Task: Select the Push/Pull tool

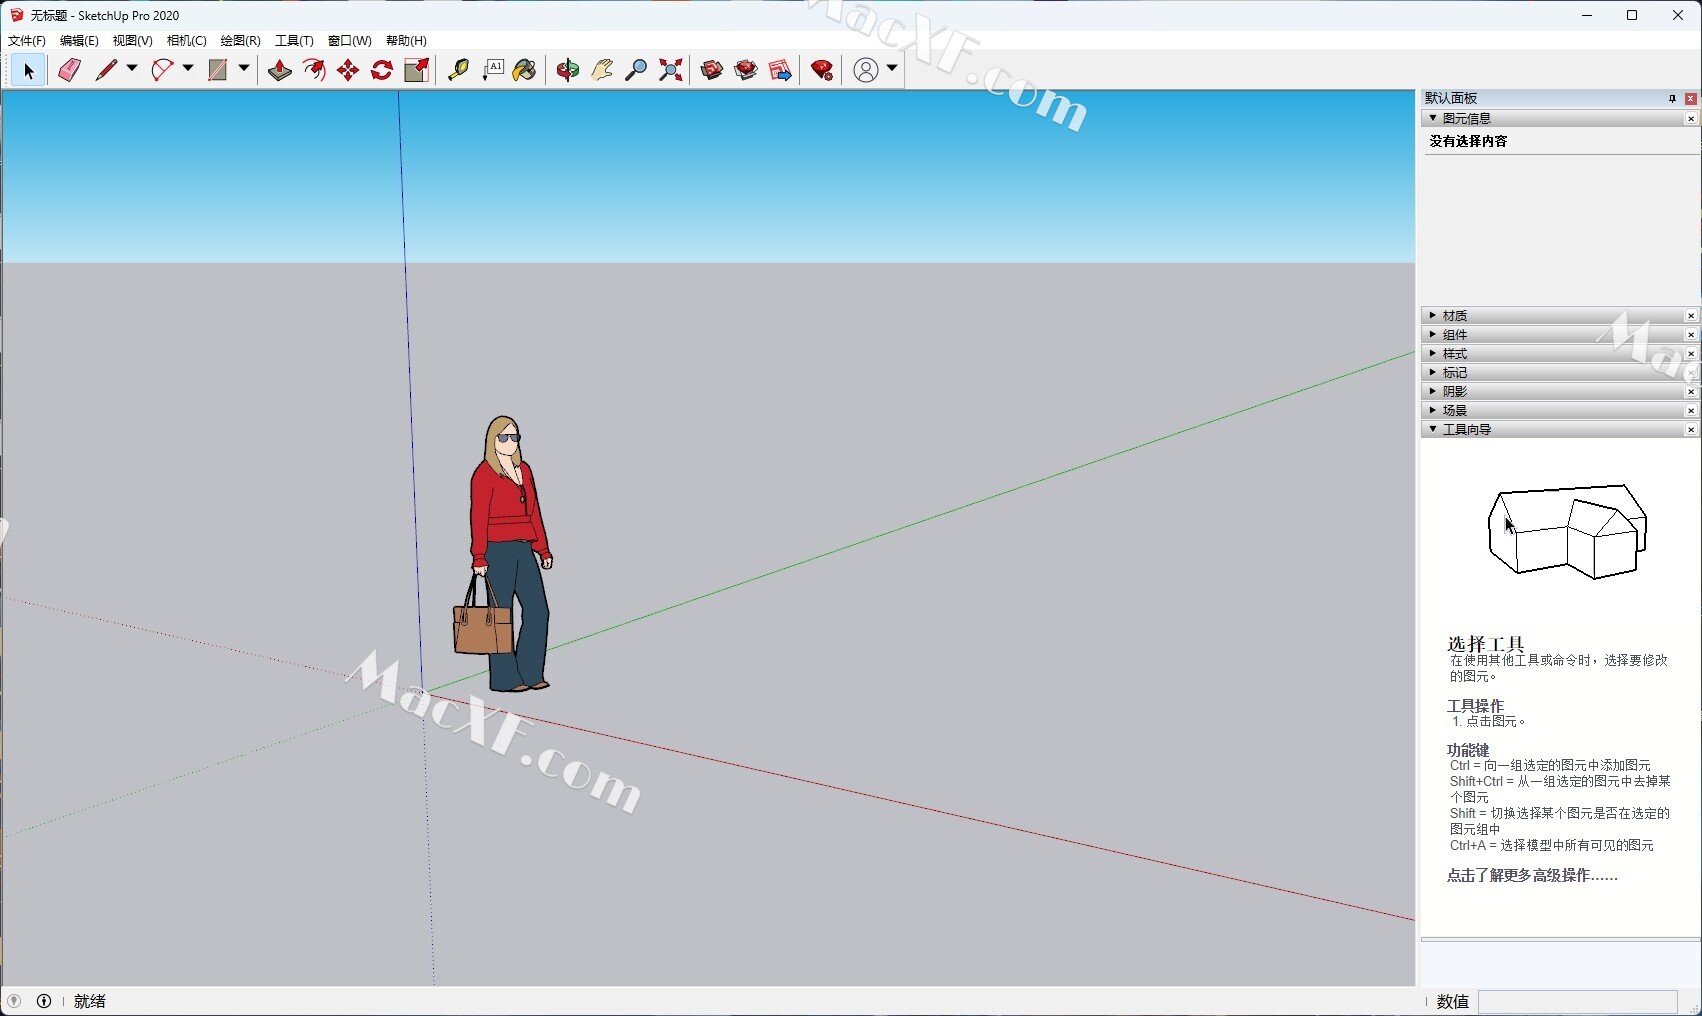Action: [x=280, y=70]
